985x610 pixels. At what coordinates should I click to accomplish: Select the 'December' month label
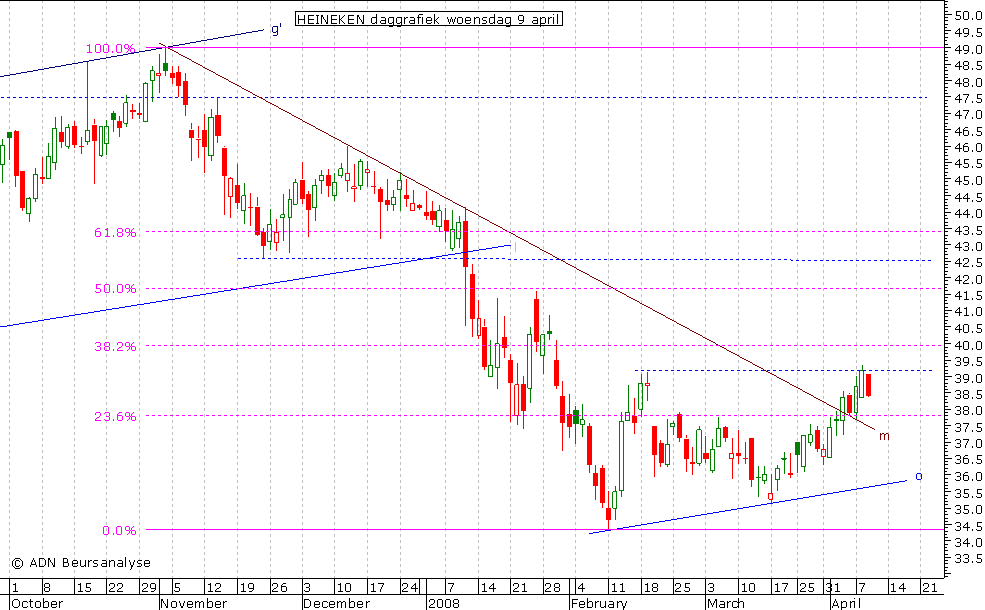(x=335, y=604)
